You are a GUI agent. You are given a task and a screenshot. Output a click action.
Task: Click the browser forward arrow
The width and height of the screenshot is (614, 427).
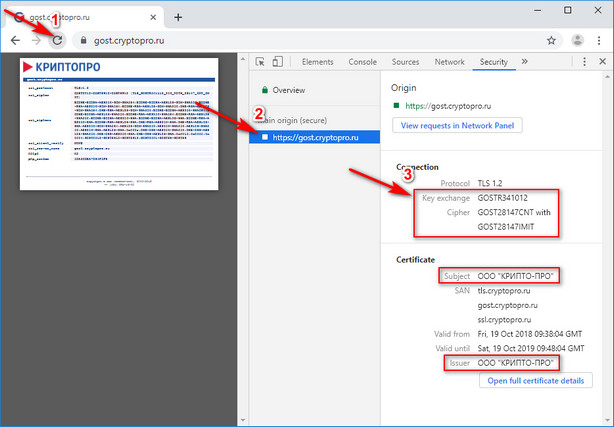(36, 40)
